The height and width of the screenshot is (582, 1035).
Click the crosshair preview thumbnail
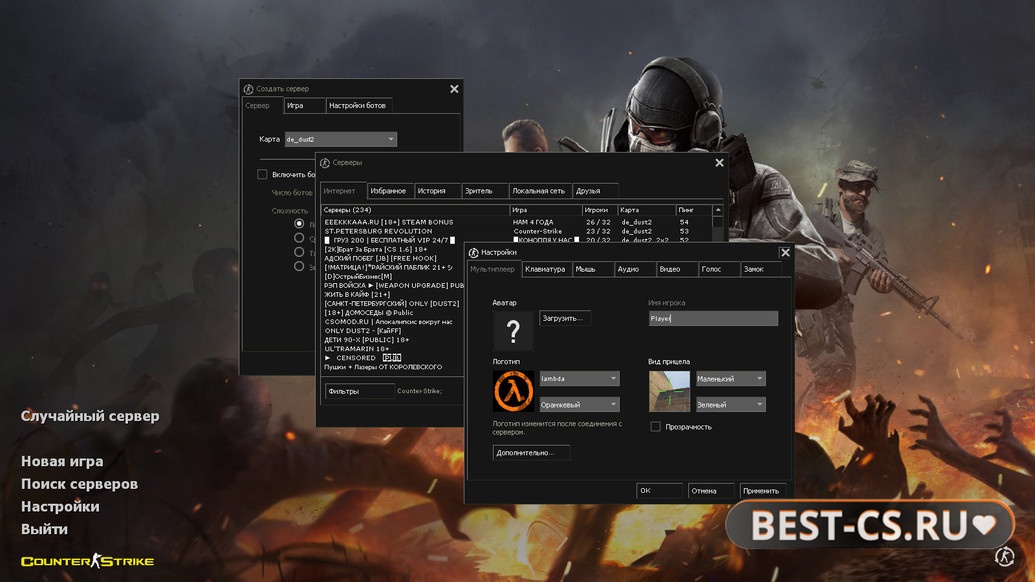[x=669, y=391]
